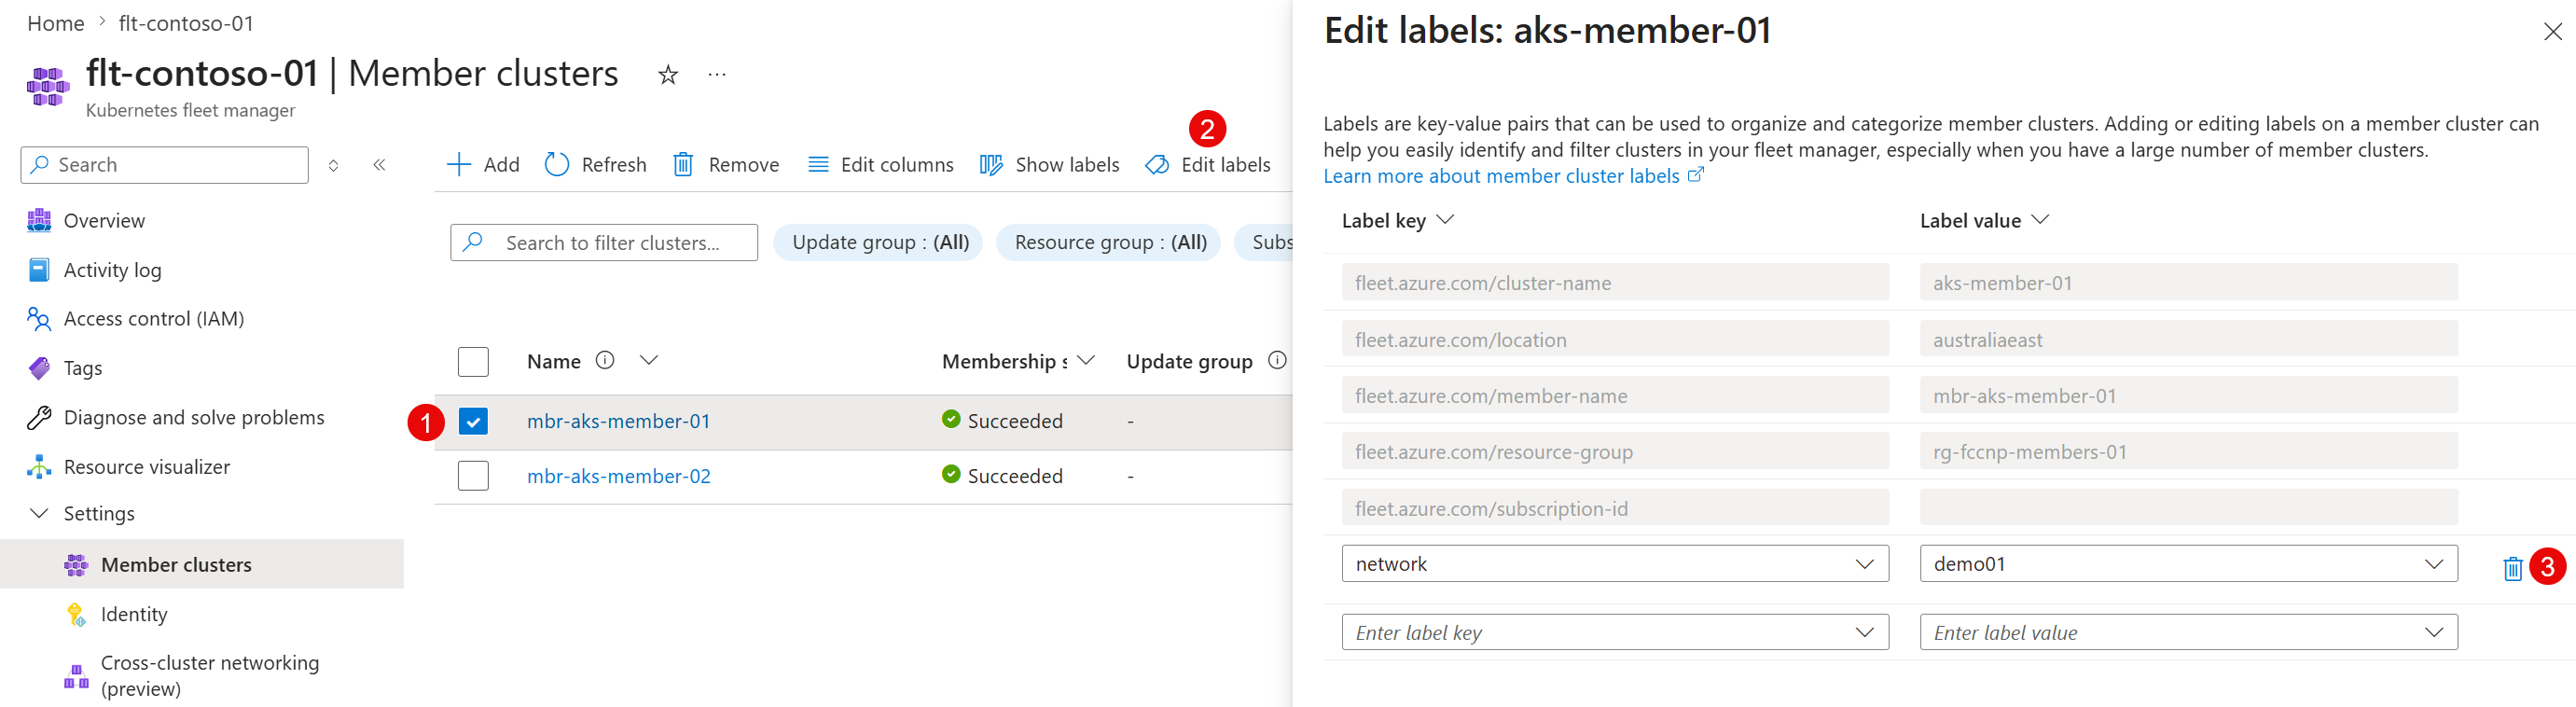Click the Diagnose and solve problems wrench icon
This screenshot has height=707, width=2576.
click(x=39, y=417)
